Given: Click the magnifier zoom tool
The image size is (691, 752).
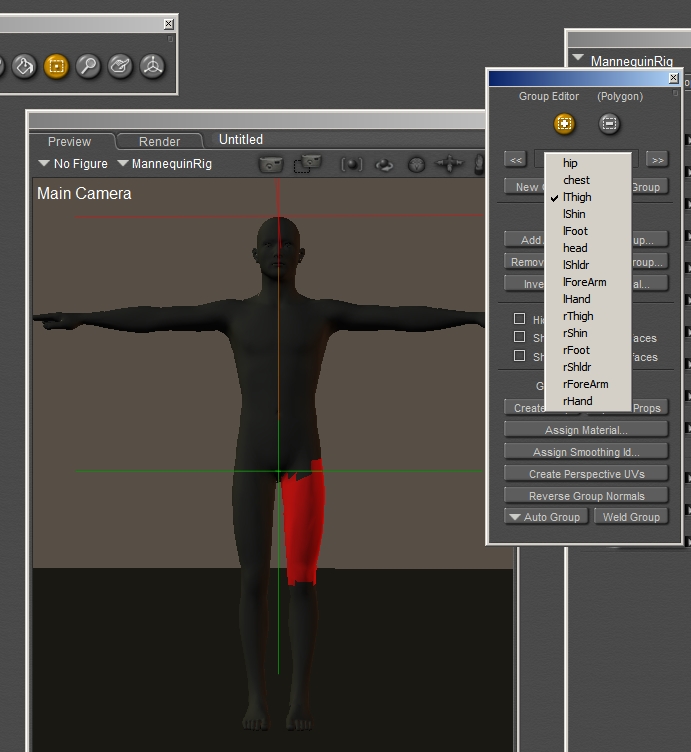Looking at the screenshot, I should (88, 67).
